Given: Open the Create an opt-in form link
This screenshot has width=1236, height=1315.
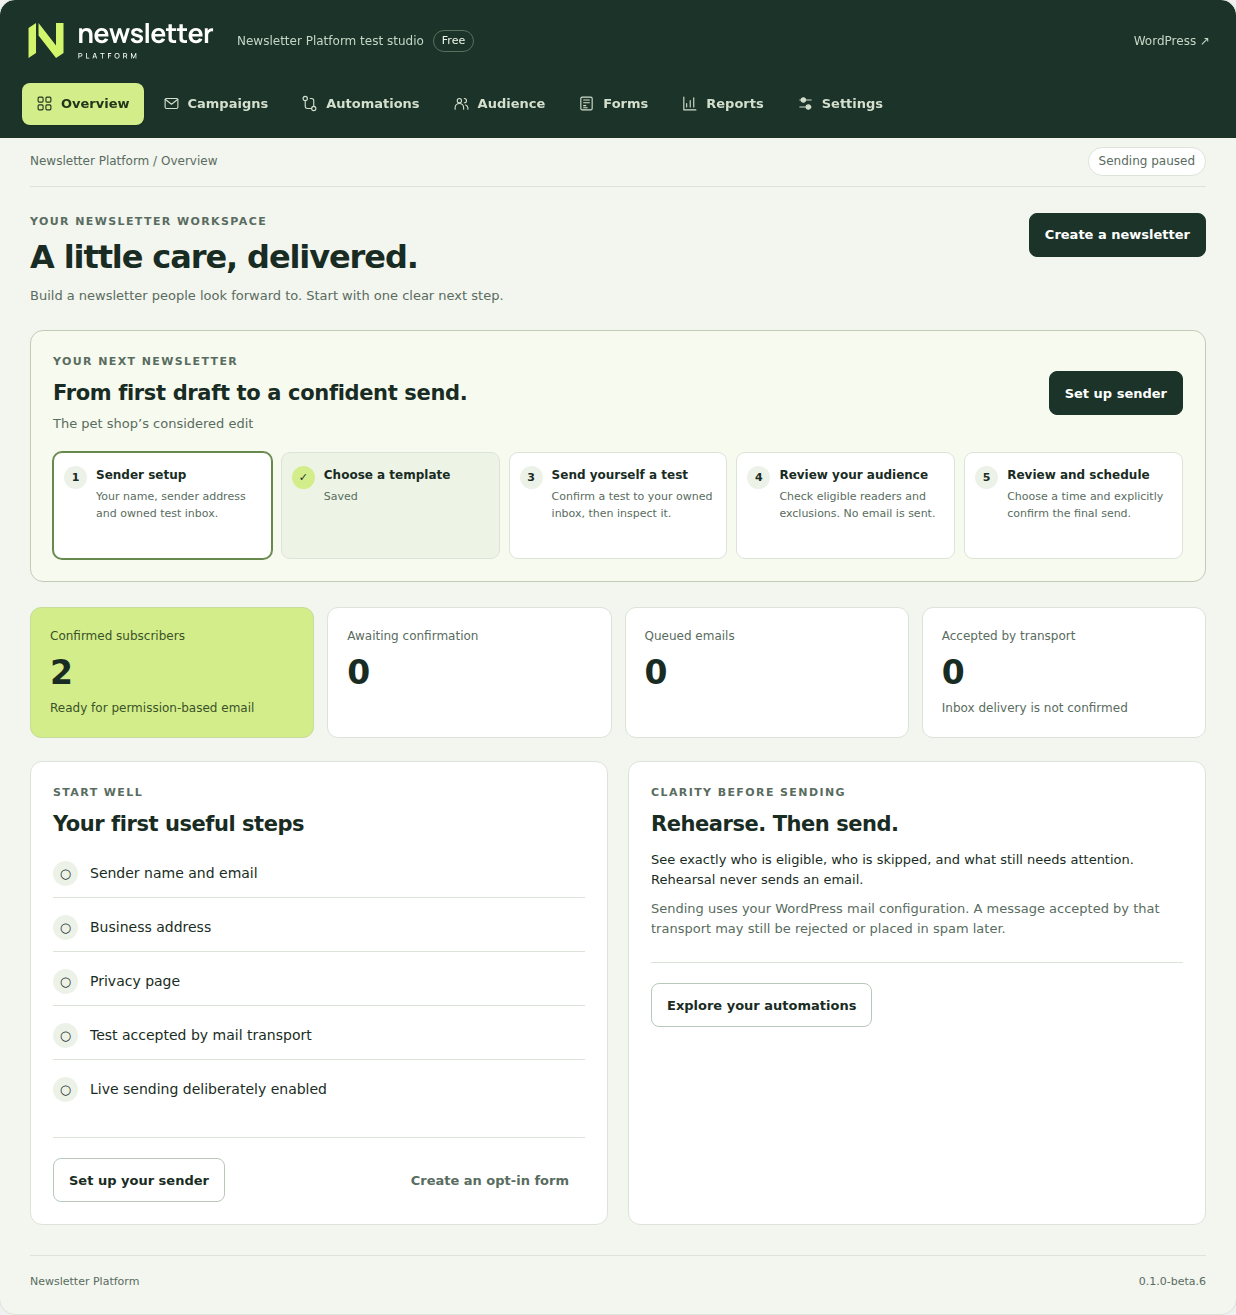Looking at the screenshot, I should (x=490, y=1180).
